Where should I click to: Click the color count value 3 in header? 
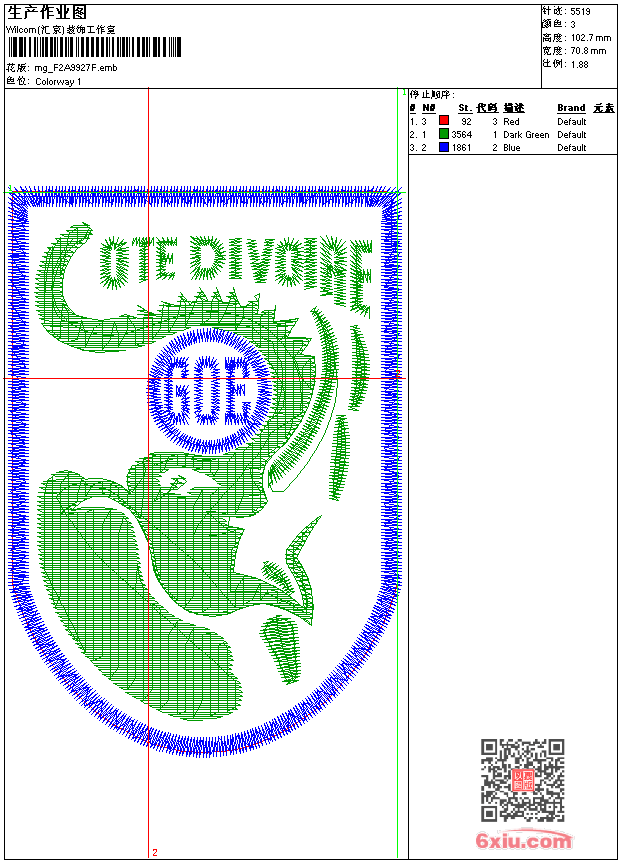[x=573, y=25]
